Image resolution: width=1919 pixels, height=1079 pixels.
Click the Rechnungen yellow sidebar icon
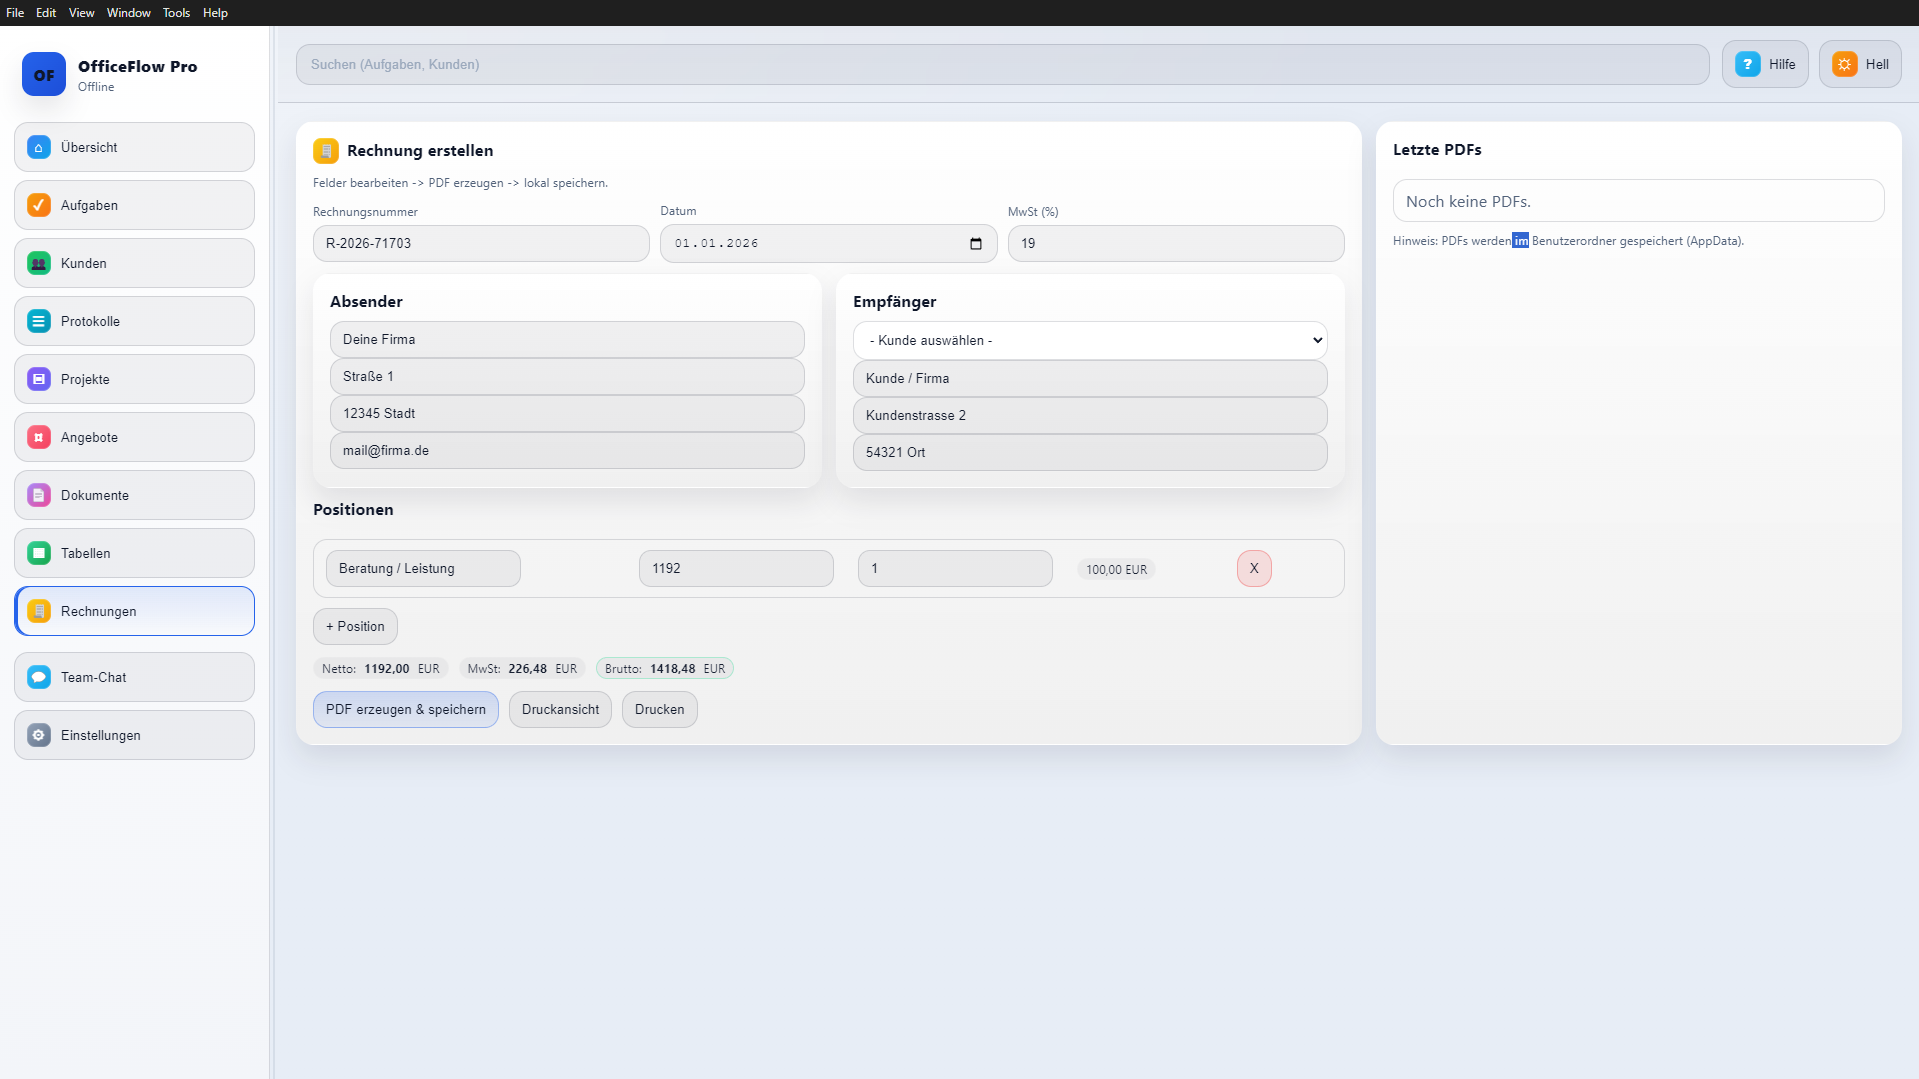click(x=39, y=611)
